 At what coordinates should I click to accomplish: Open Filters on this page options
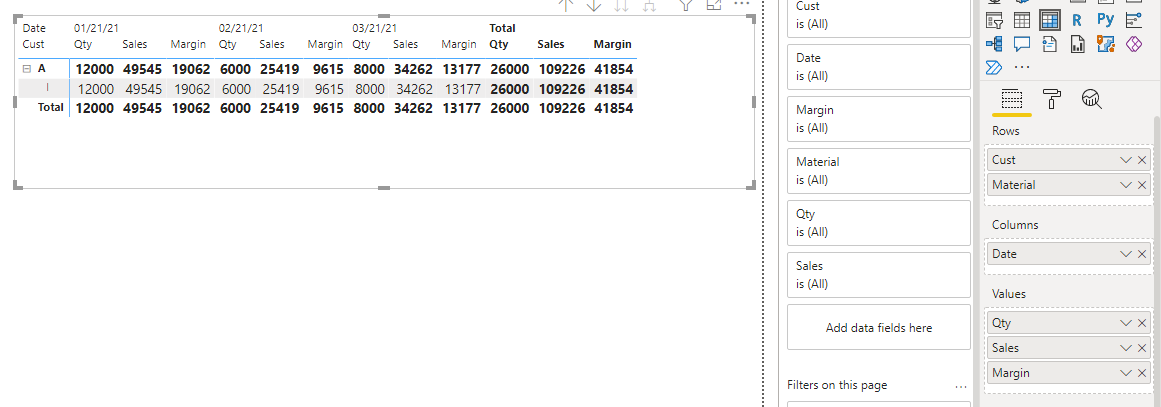pyautogui.click(x=961, y=386)
